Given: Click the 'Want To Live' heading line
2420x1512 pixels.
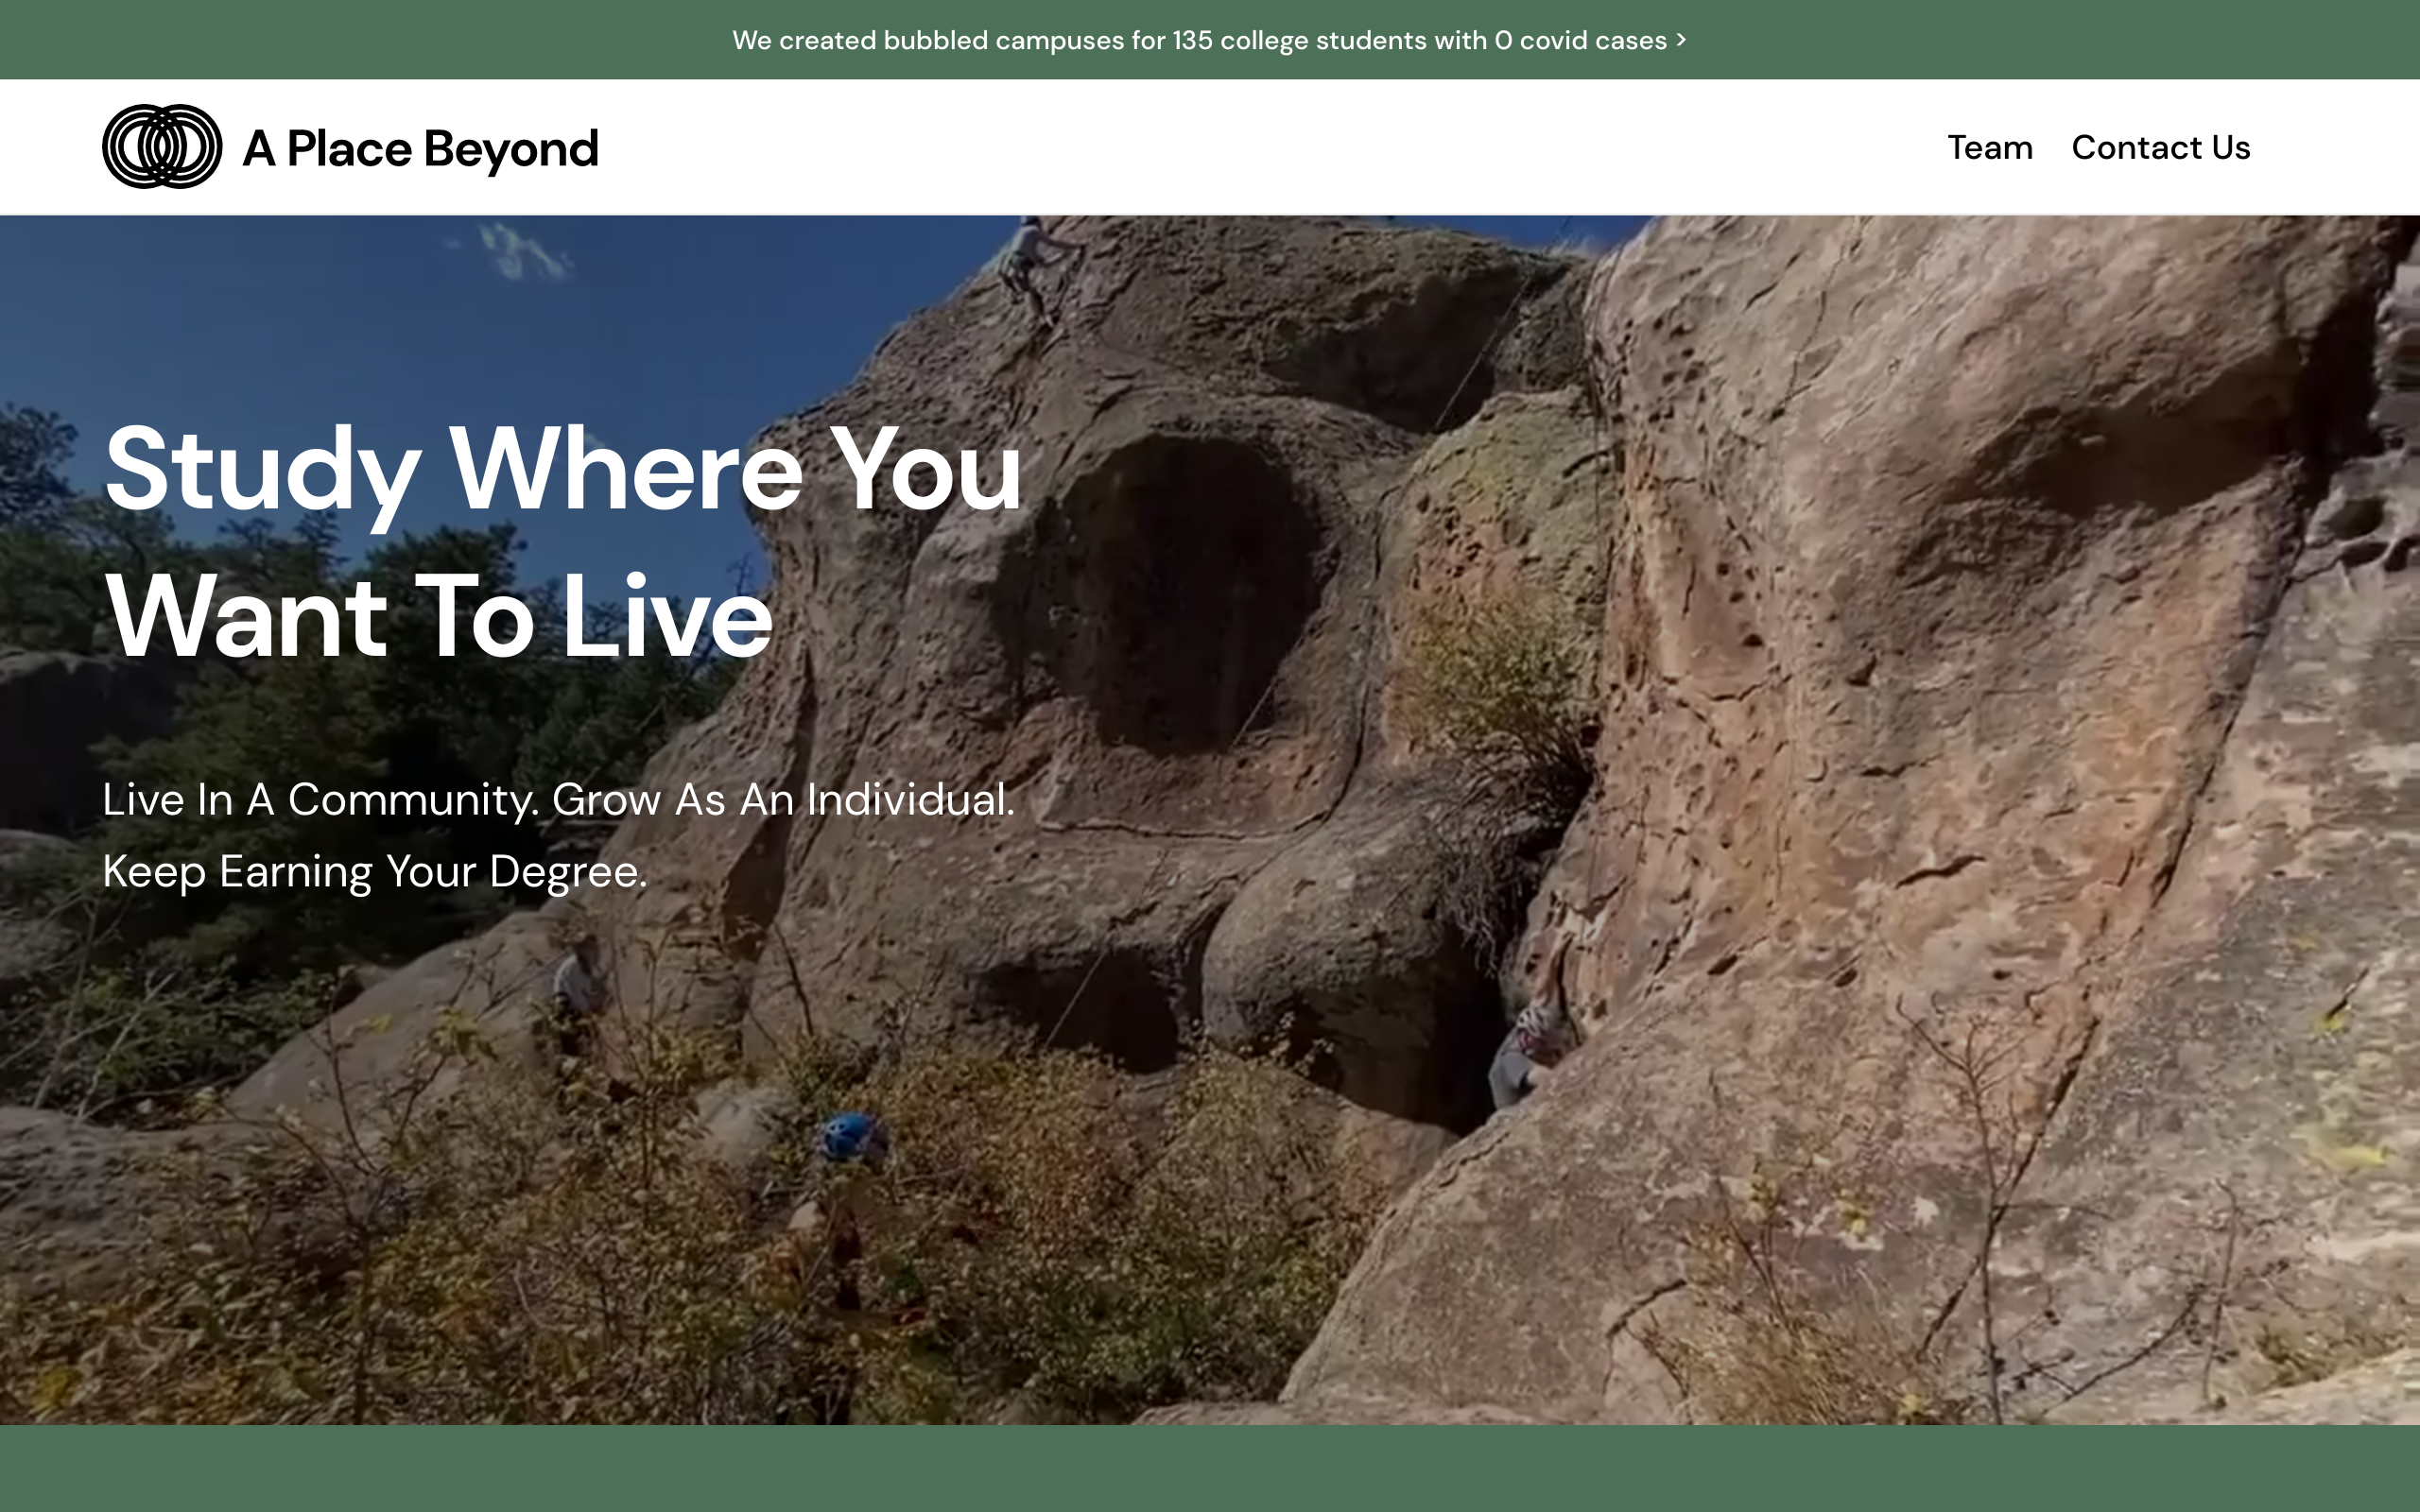Looking at the screenshot, I should [438, 617].
